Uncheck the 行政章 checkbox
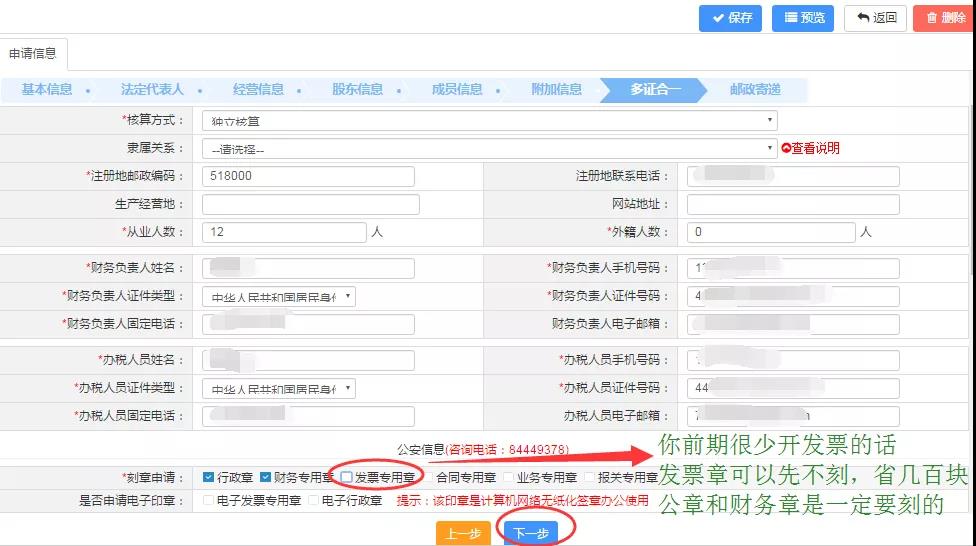Viewport: 976px width, 546px height. point(208,478)
